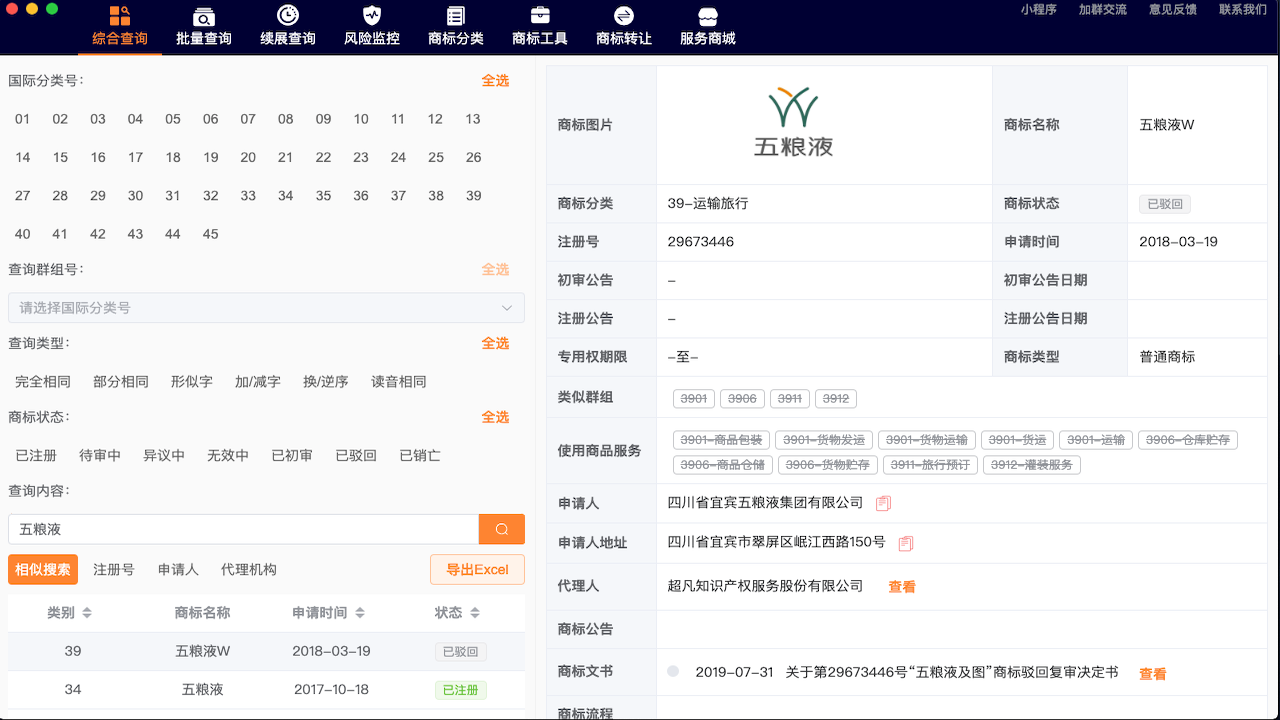Run the search with the magnifier icon
Viewport: 1280px width, 720px height.
coord(501,528)
